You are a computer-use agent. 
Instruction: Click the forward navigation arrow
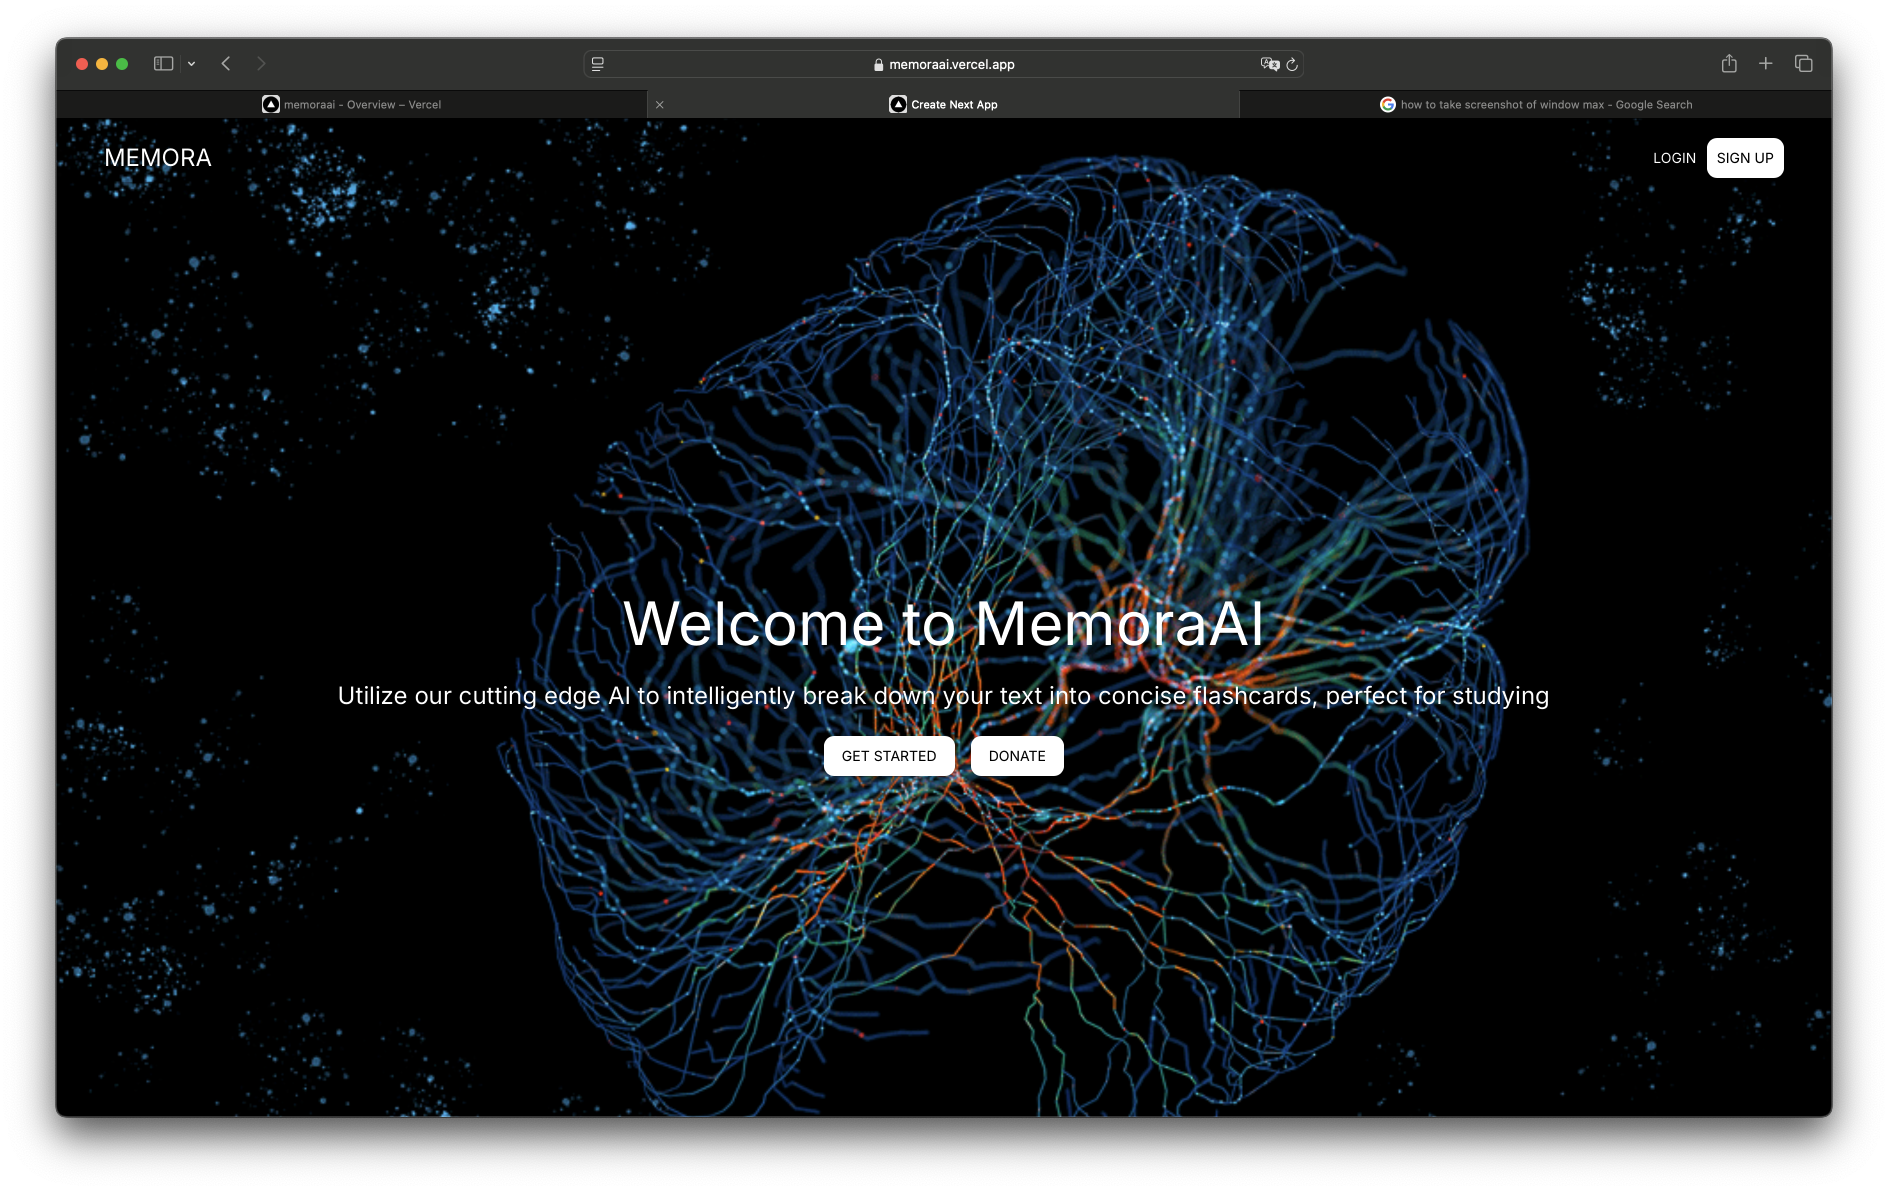click(261, 64)
